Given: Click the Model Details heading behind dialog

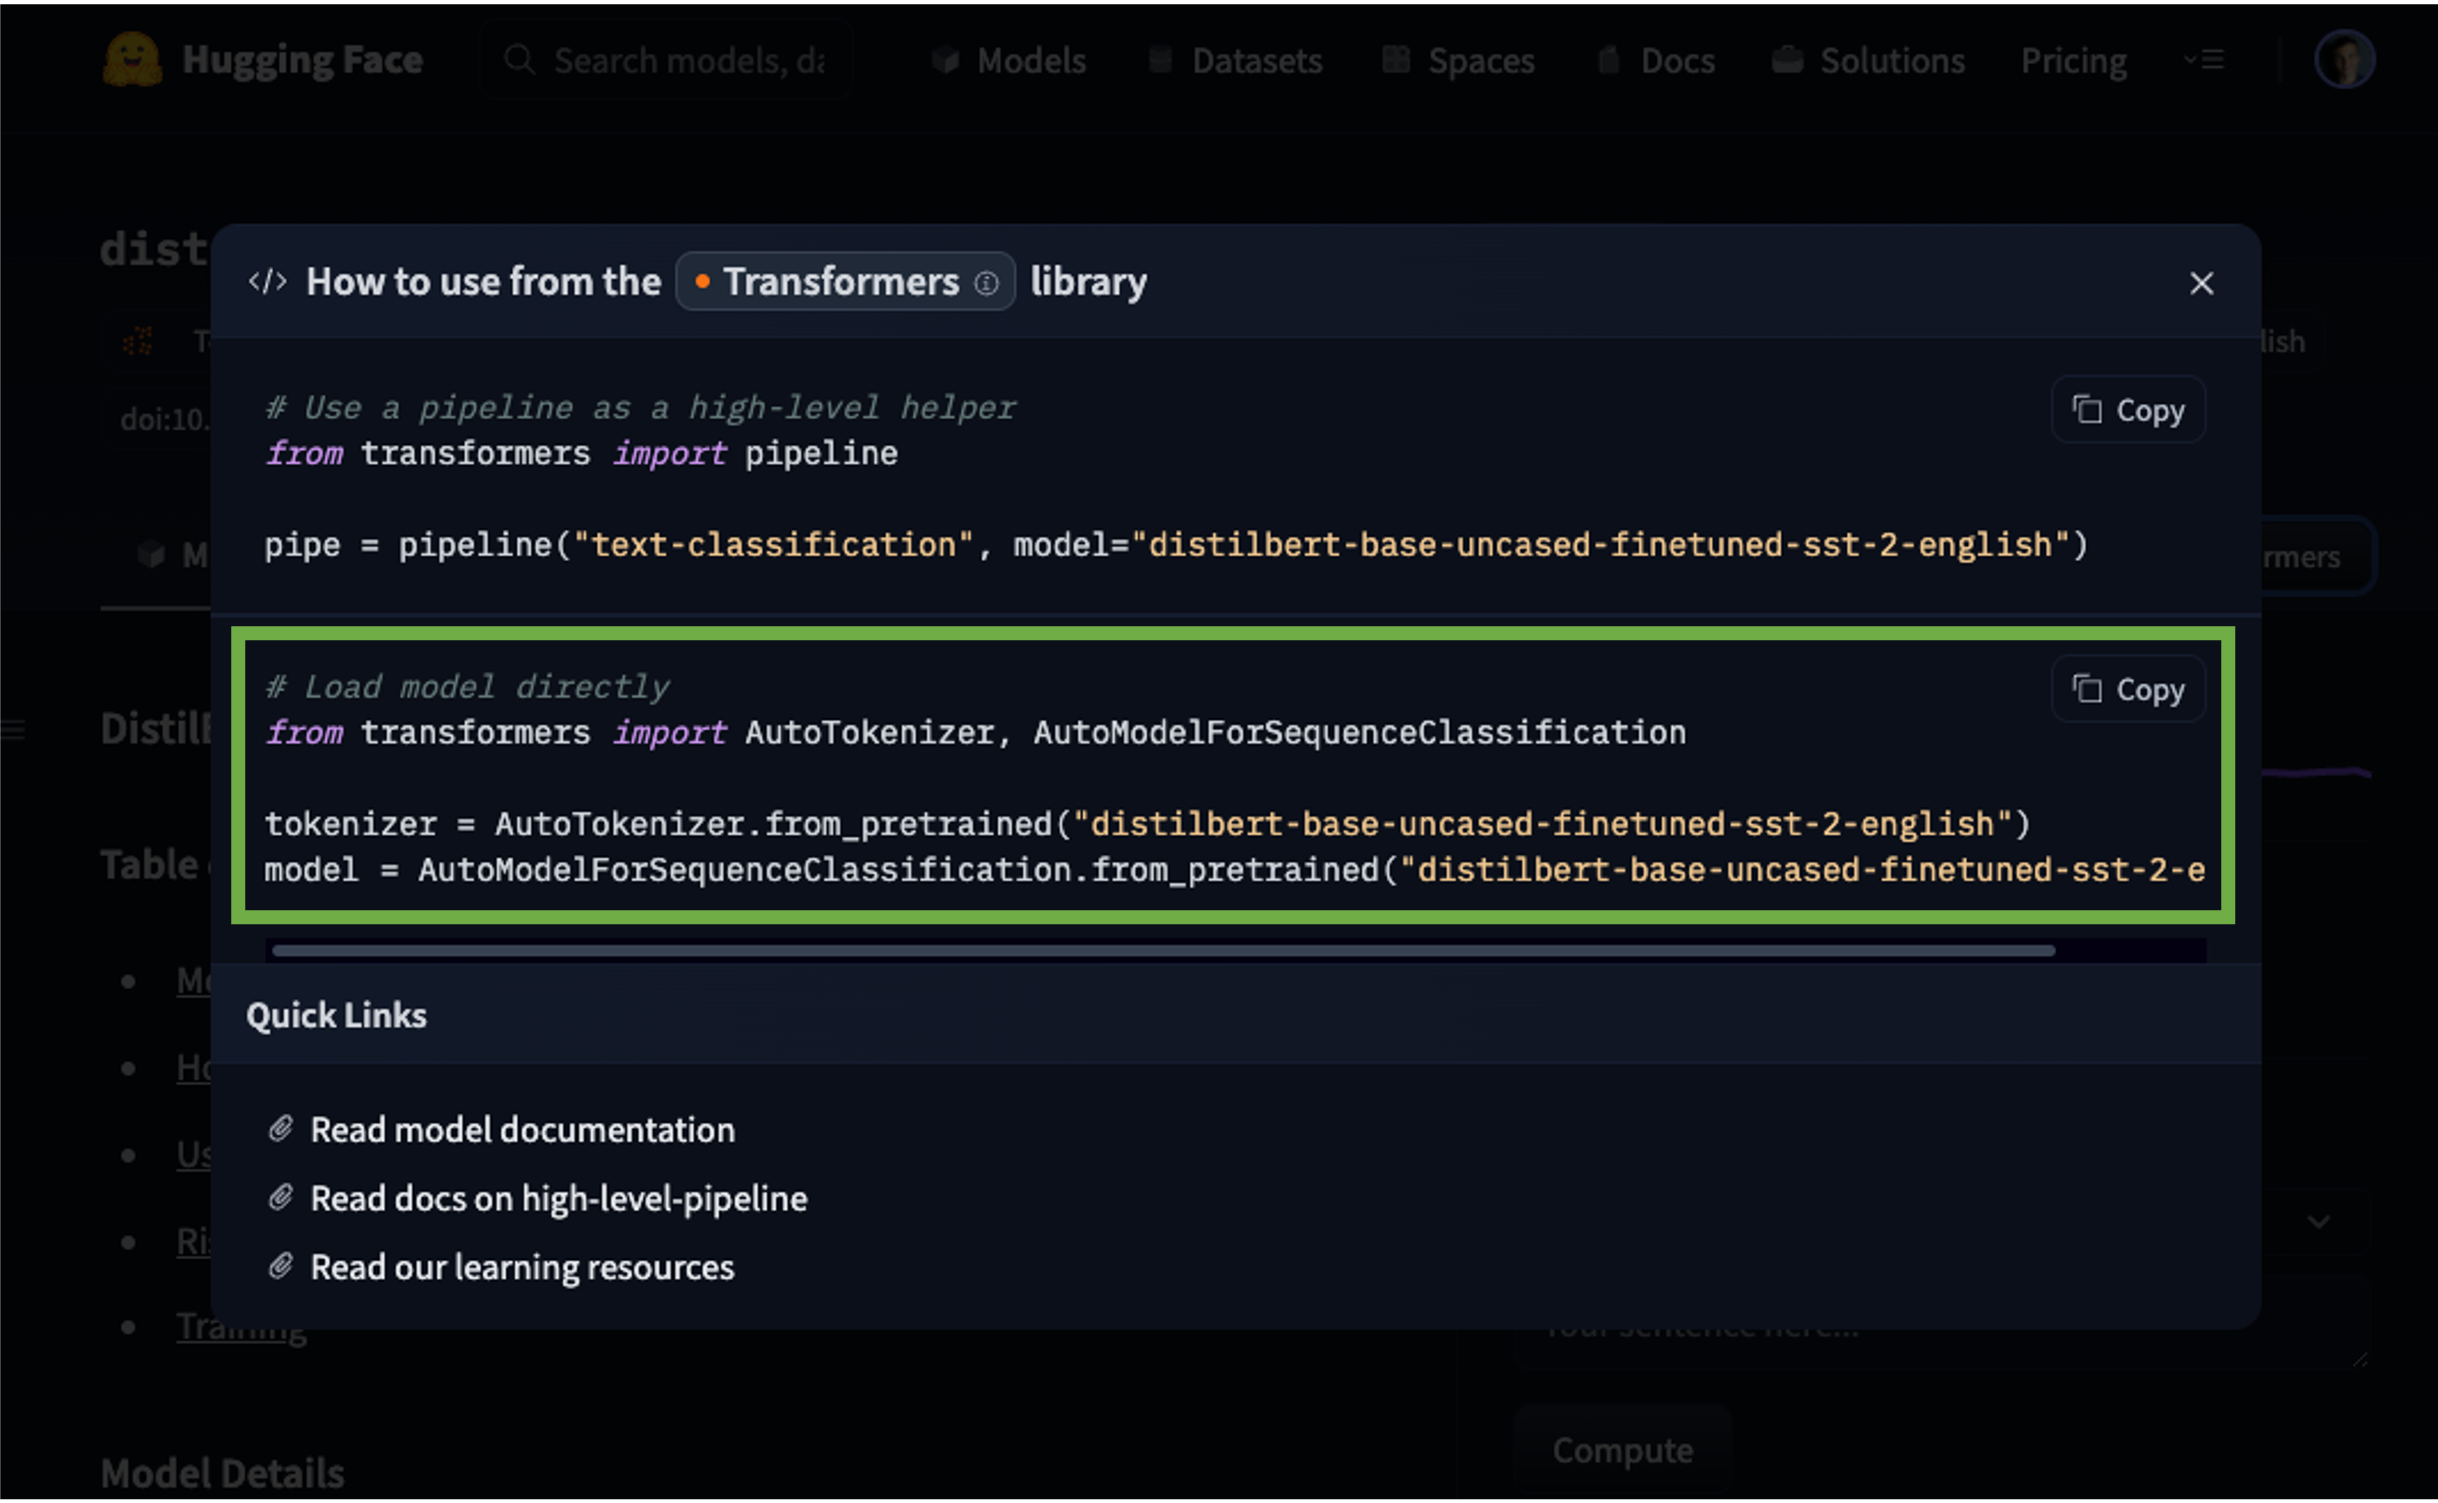Looking at the screenshot, I should click(x=223, y=1473).
